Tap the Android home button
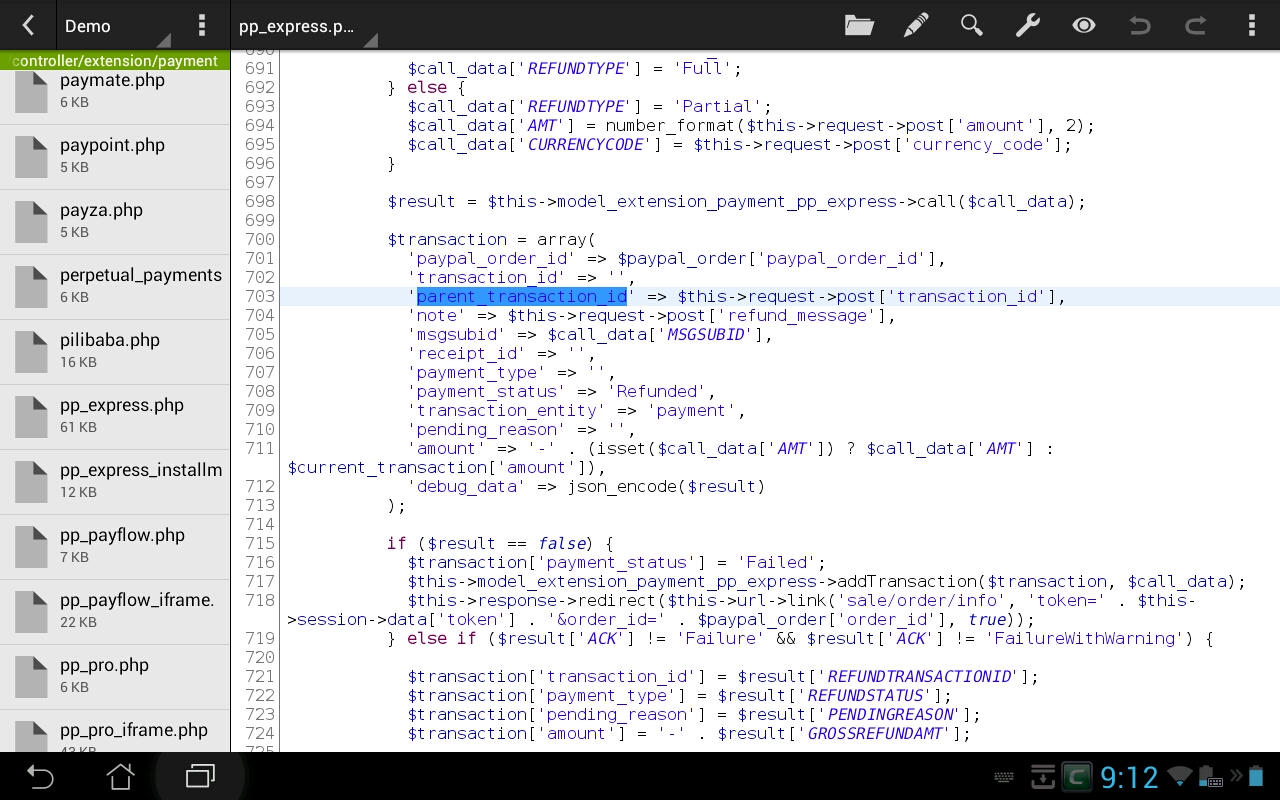Viewport: 1280px width, 800px height. [x=120, y=776]
